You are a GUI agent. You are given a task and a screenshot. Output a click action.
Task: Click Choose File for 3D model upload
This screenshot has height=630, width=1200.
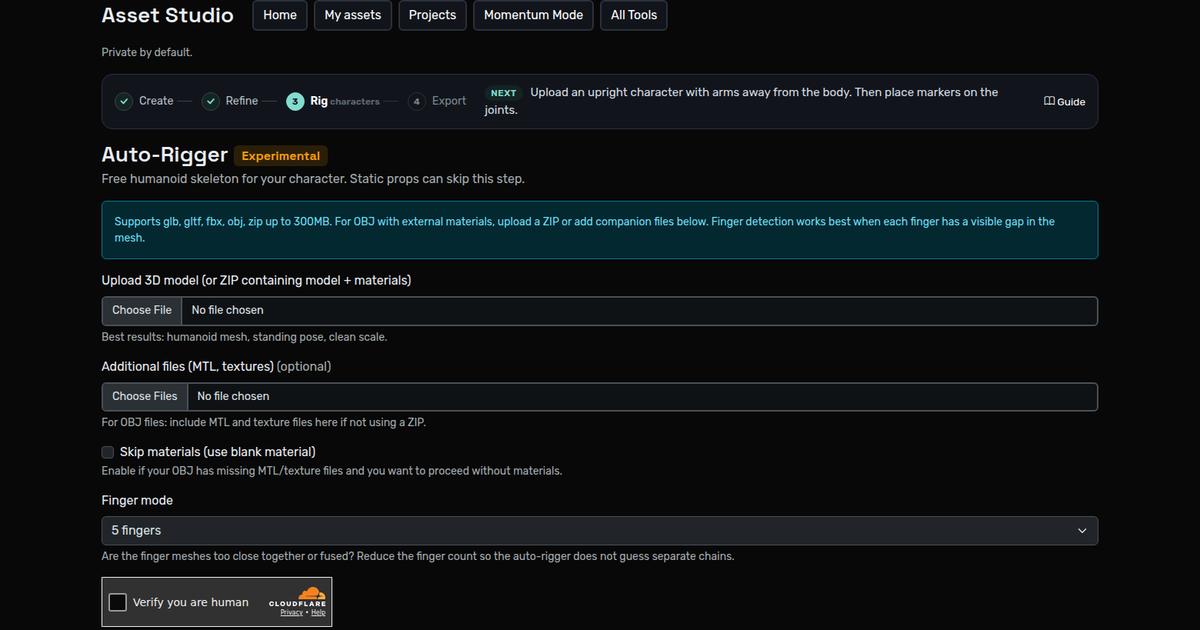coord(142,311)
